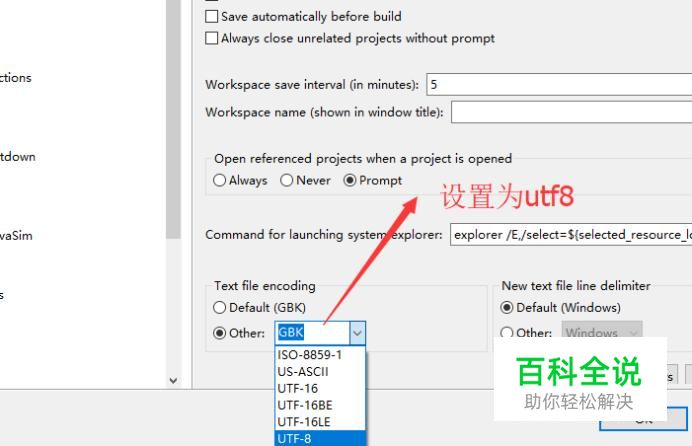Select Never for opening referenced projects
Viewport: 692px width, 446px height.
(286, 180)
